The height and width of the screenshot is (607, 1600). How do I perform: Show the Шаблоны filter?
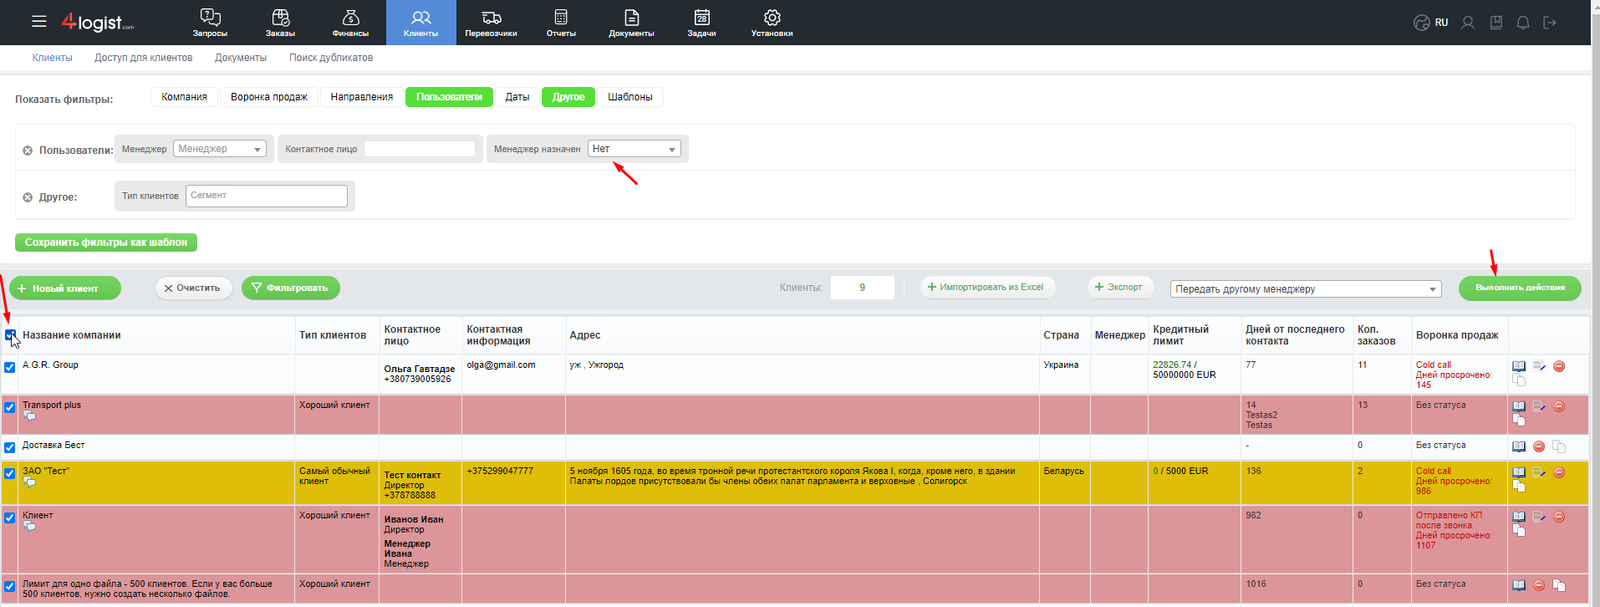[x=630, y=97]
